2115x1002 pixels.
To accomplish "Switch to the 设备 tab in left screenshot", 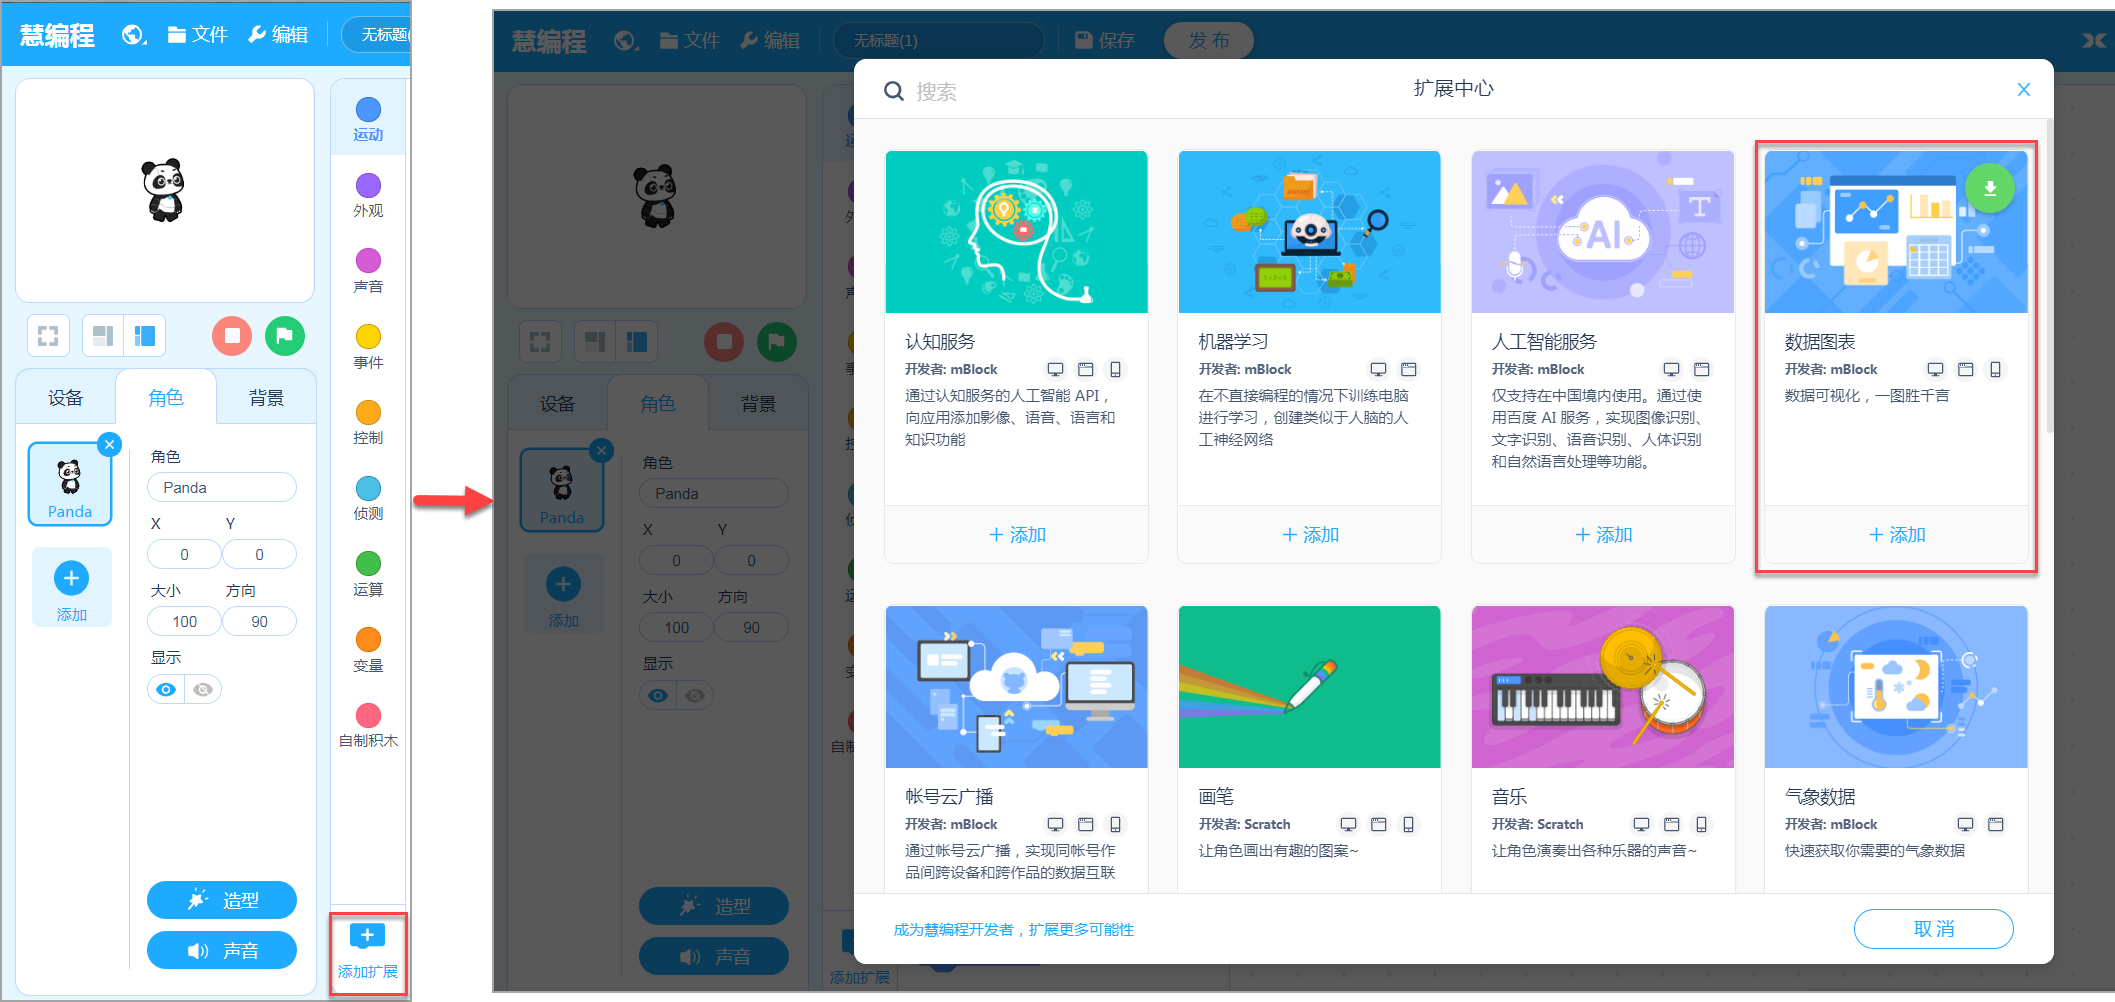I will pos(66,398).
